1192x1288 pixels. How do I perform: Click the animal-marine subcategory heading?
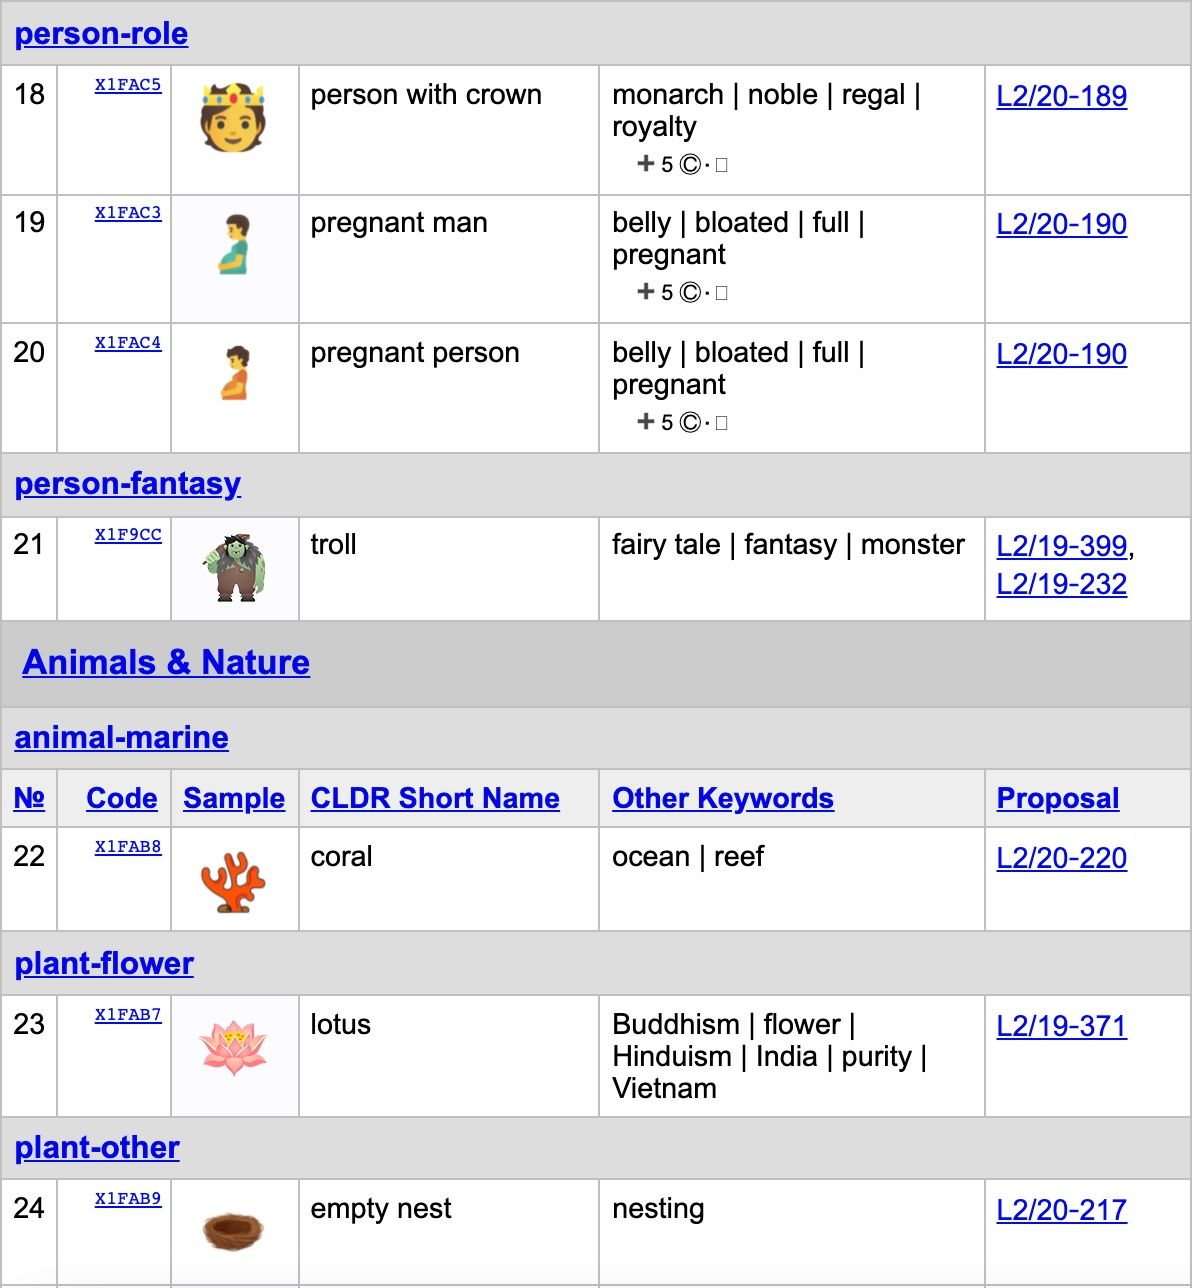point(120,737)
